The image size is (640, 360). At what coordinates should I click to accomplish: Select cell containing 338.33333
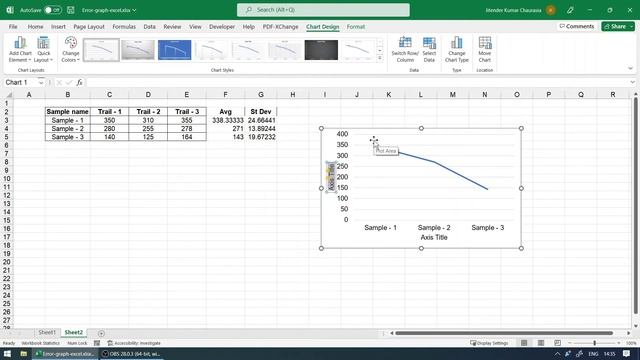click(x=226, y=120)
